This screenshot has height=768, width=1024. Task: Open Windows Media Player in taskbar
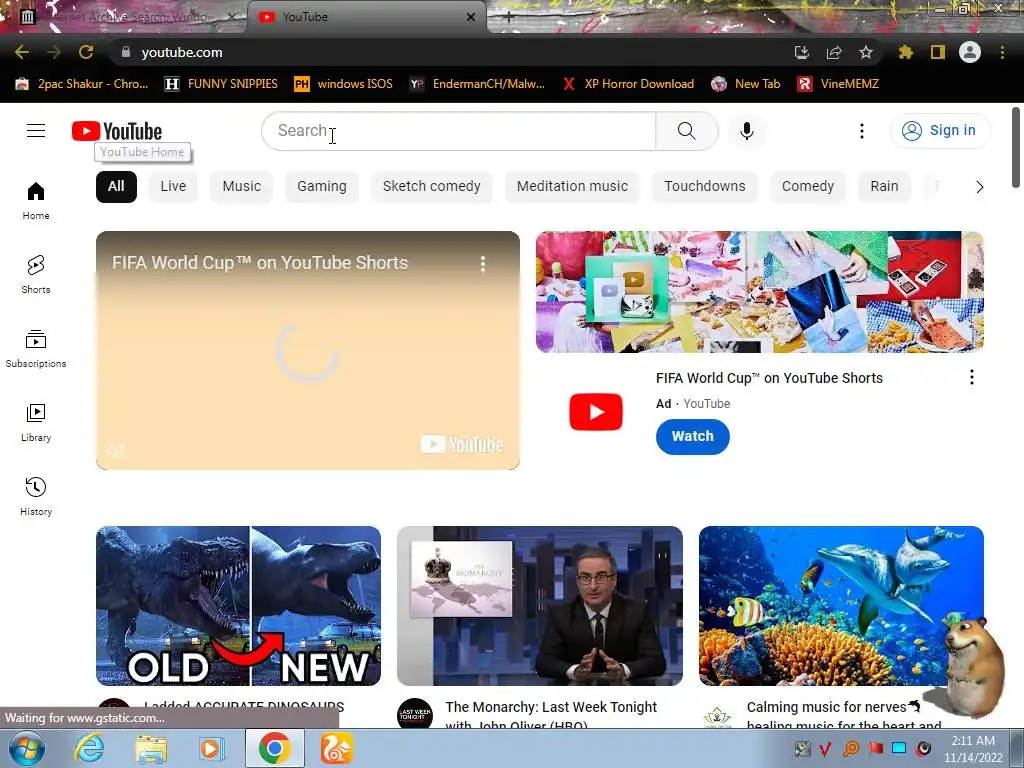[x=211, y=748]
